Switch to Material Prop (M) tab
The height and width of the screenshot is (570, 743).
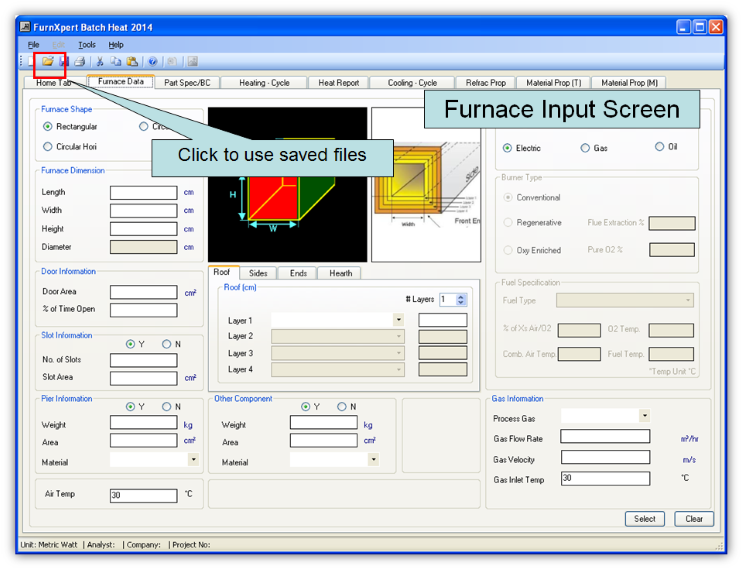coord(629,83)
